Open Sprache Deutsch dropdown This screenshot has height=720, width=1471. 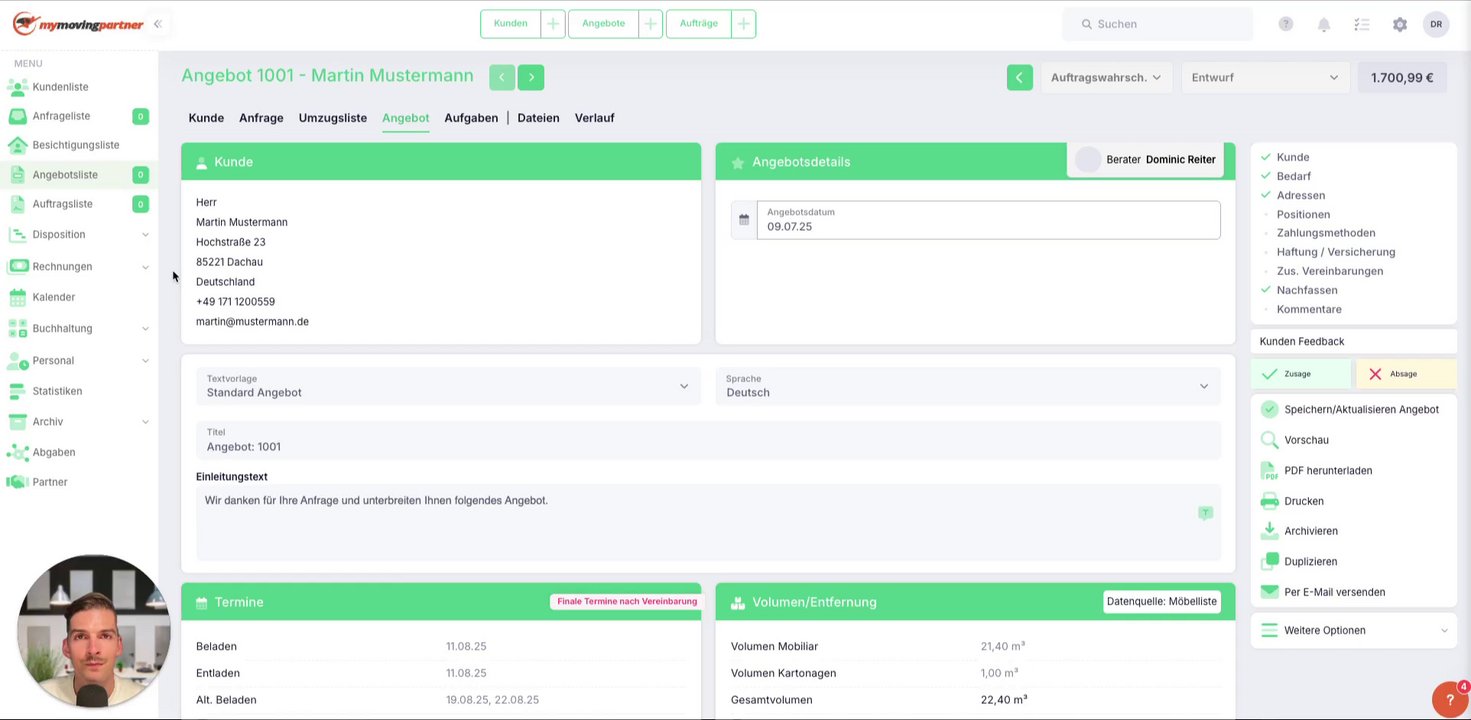coord(968,386)
